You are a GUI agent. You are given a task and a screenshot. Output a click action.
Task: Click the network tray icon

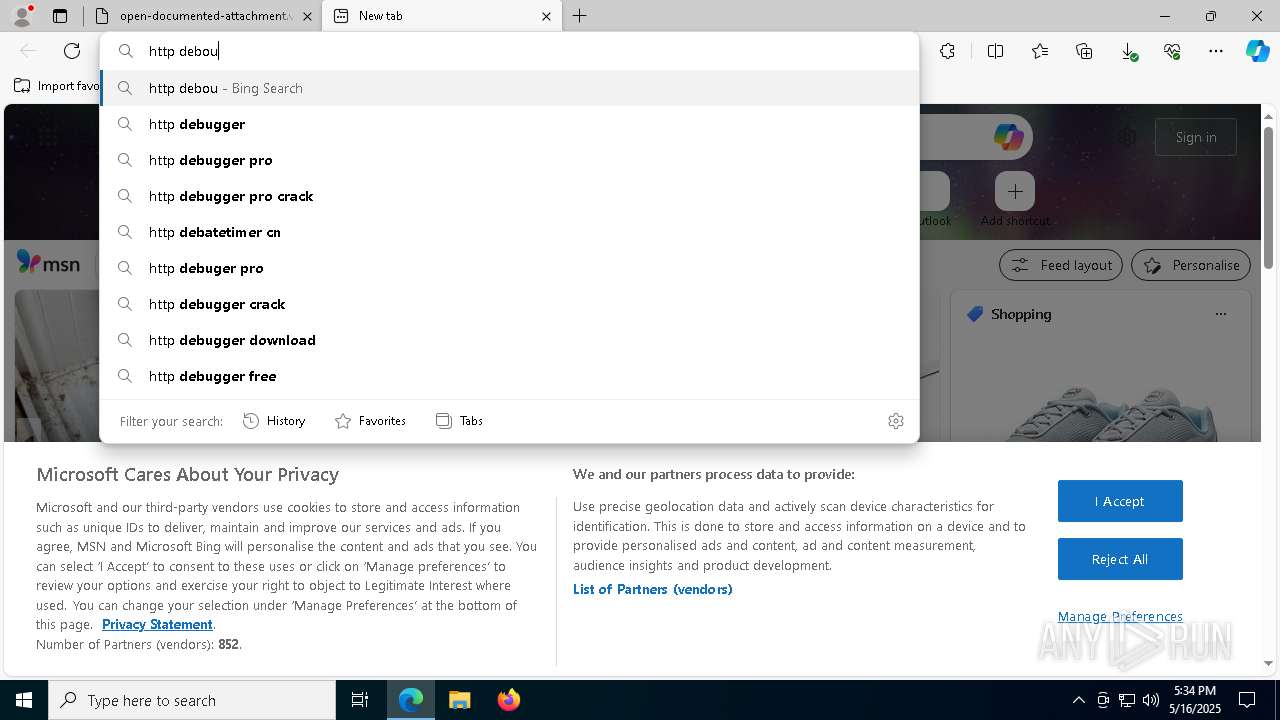click(1127, 700)
